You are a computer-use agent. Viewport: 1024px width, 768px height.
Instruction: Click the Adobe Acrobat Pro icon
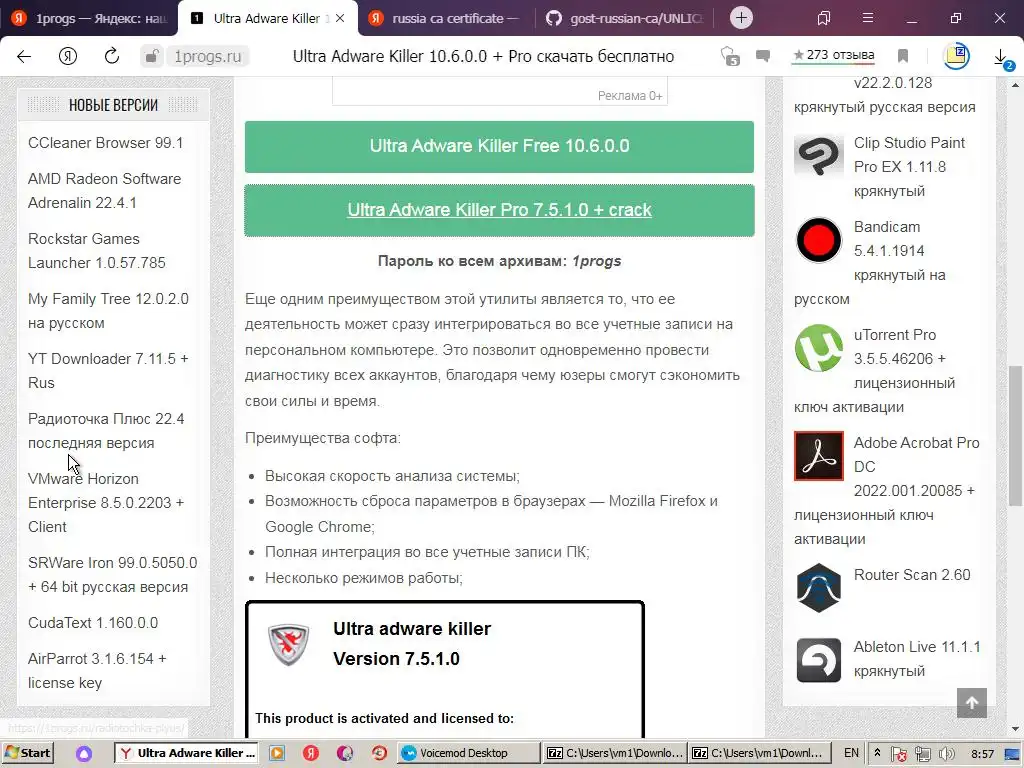pos(819,456)
